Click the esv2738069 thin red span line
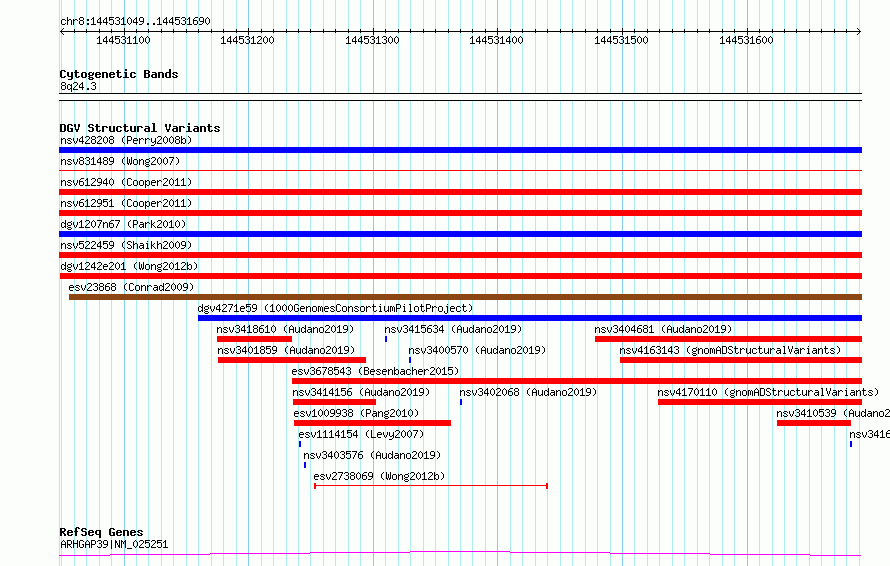This screenshot has width=890, height=566. point(431,486)
